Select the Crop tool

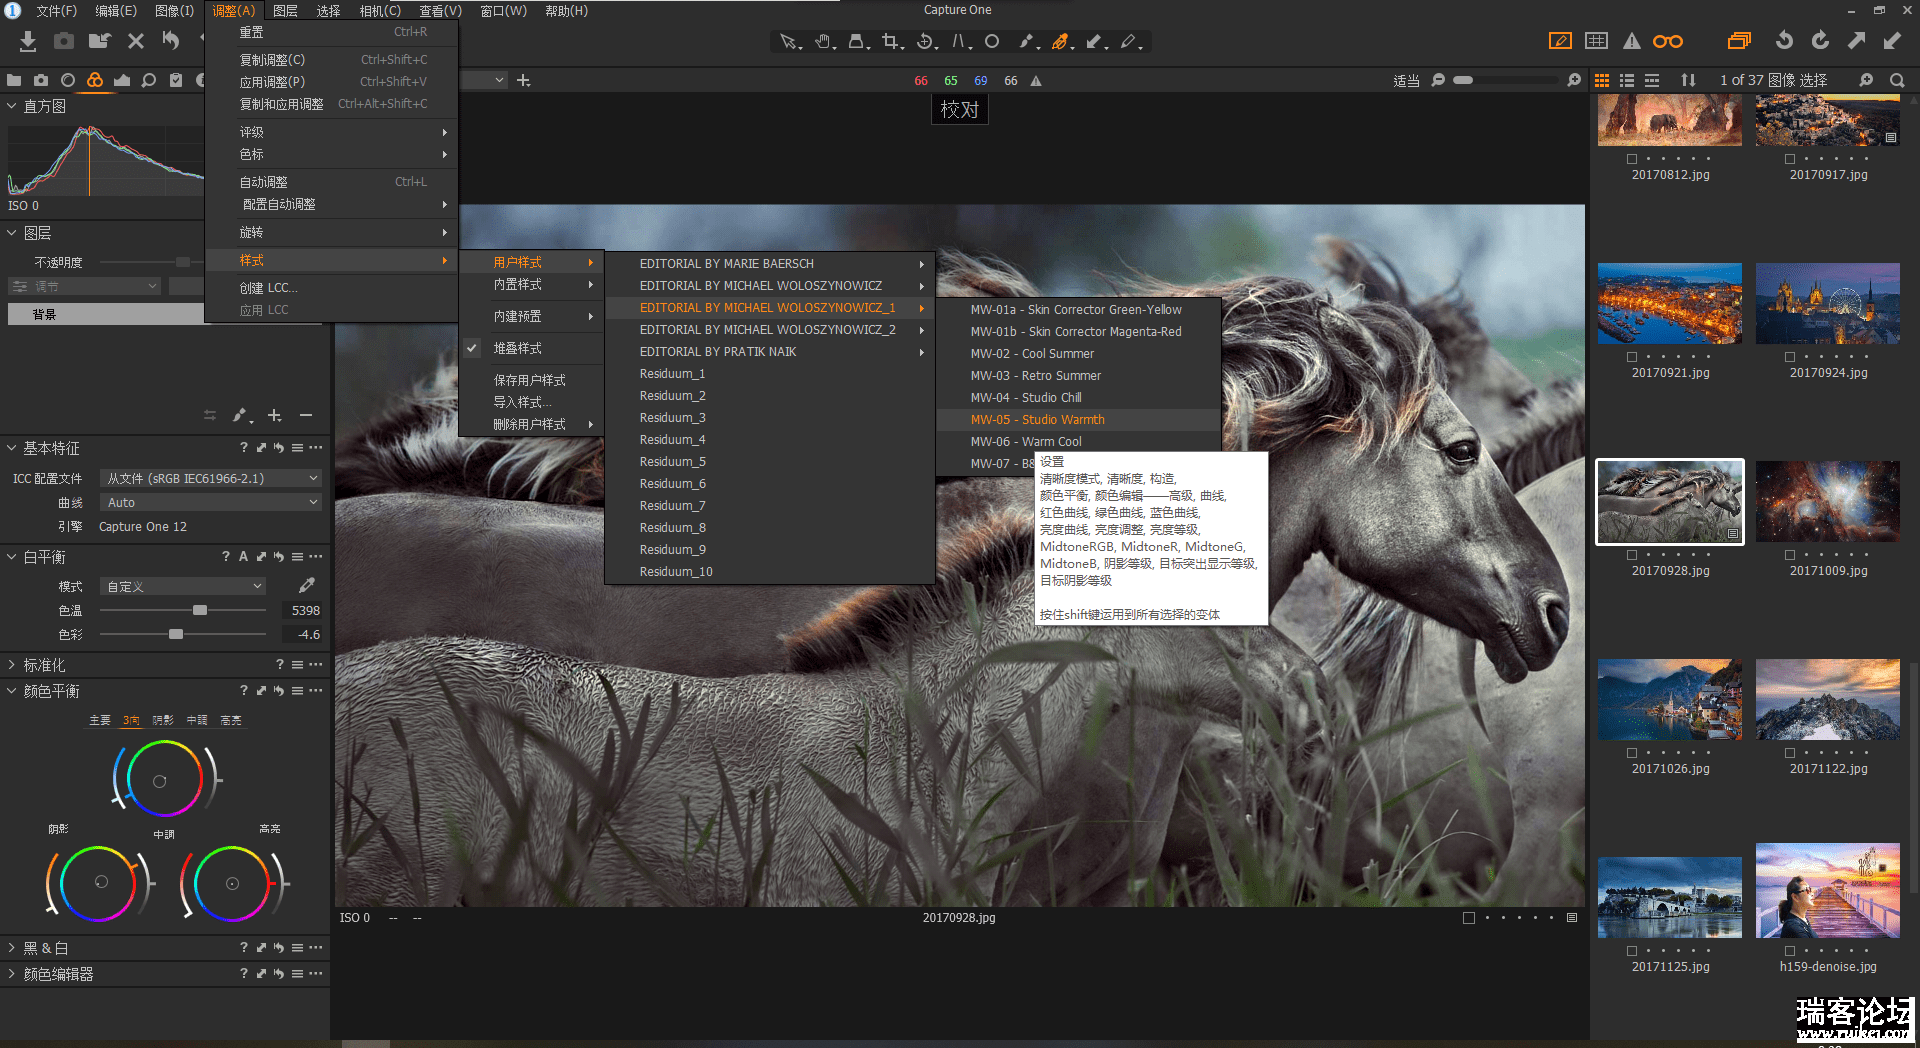tap(892, 42)
